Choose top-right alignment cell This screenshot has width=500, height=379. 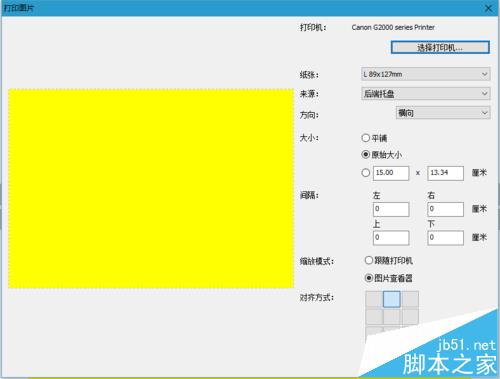[410, 299]
